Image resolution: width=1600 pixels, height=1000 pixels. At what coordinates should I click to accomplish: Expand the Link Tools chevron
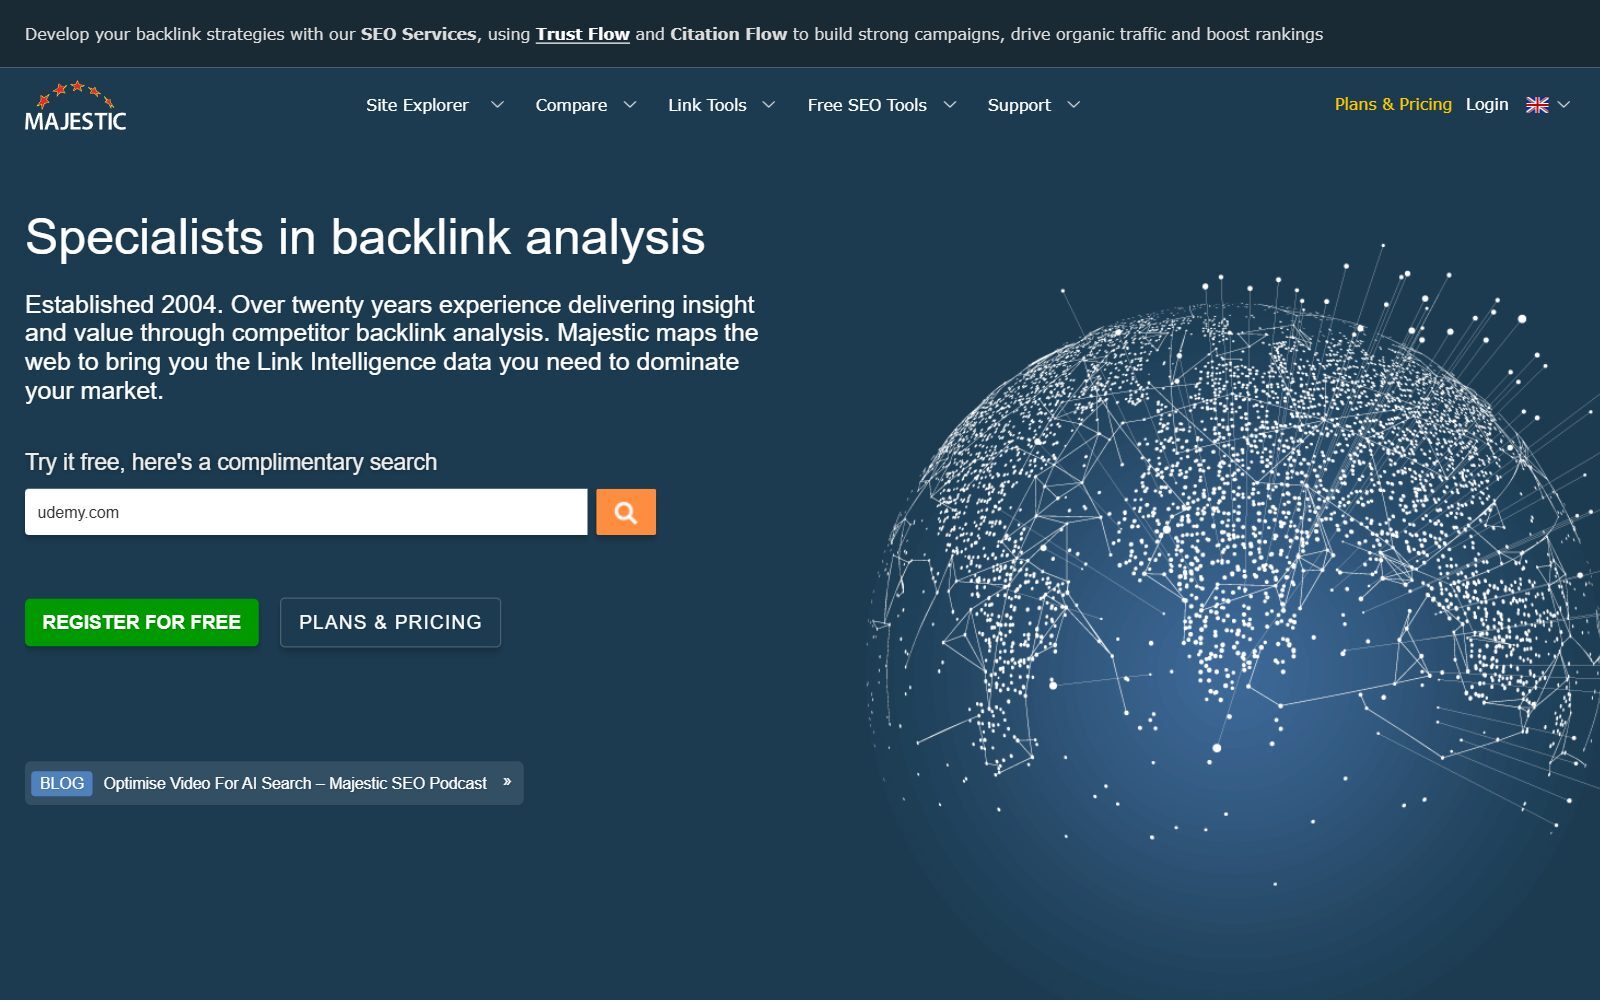[x=769, y=105]
